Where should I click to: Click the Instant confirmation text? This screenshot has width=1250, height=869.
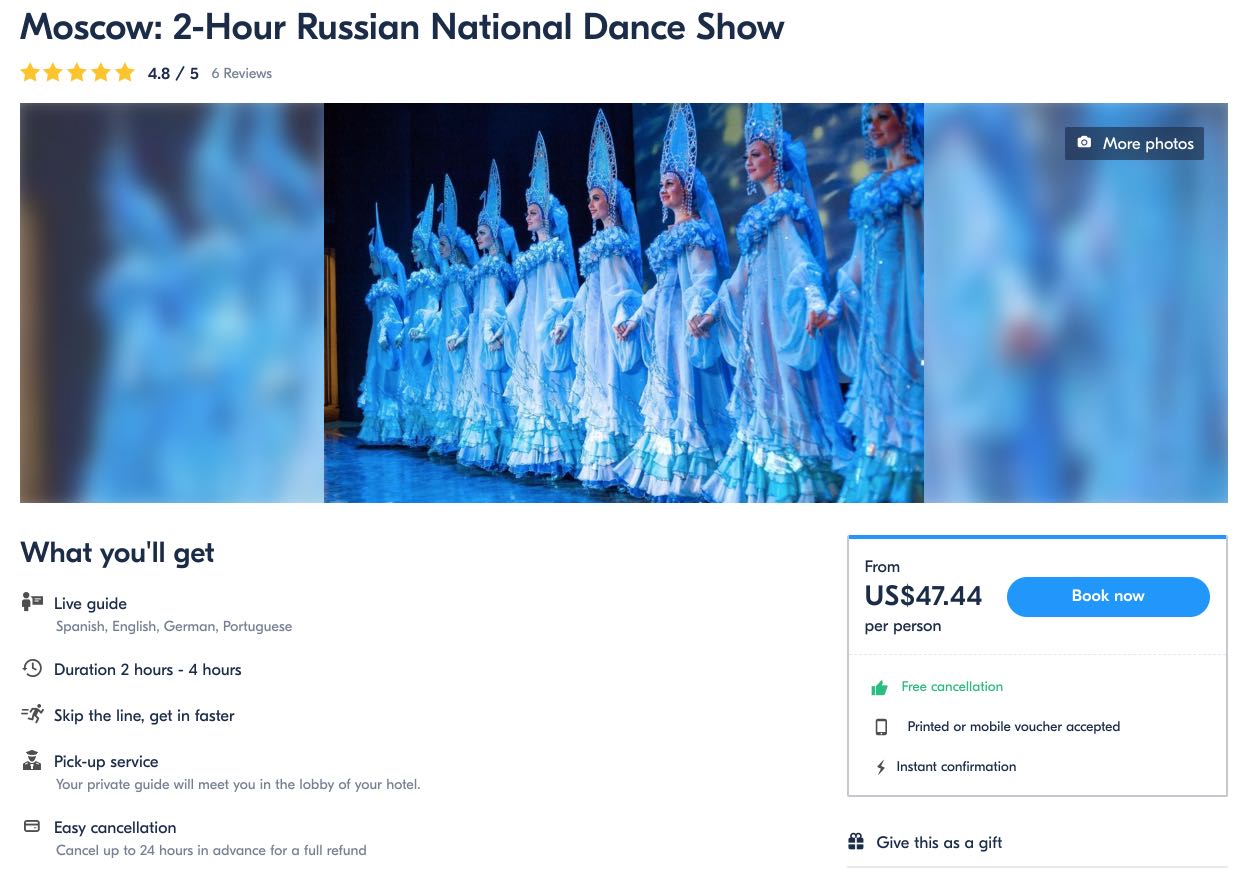point(956,767)
